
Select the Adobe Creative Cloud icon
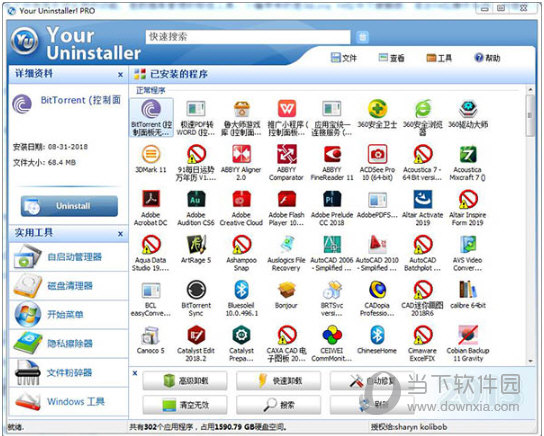241,199
